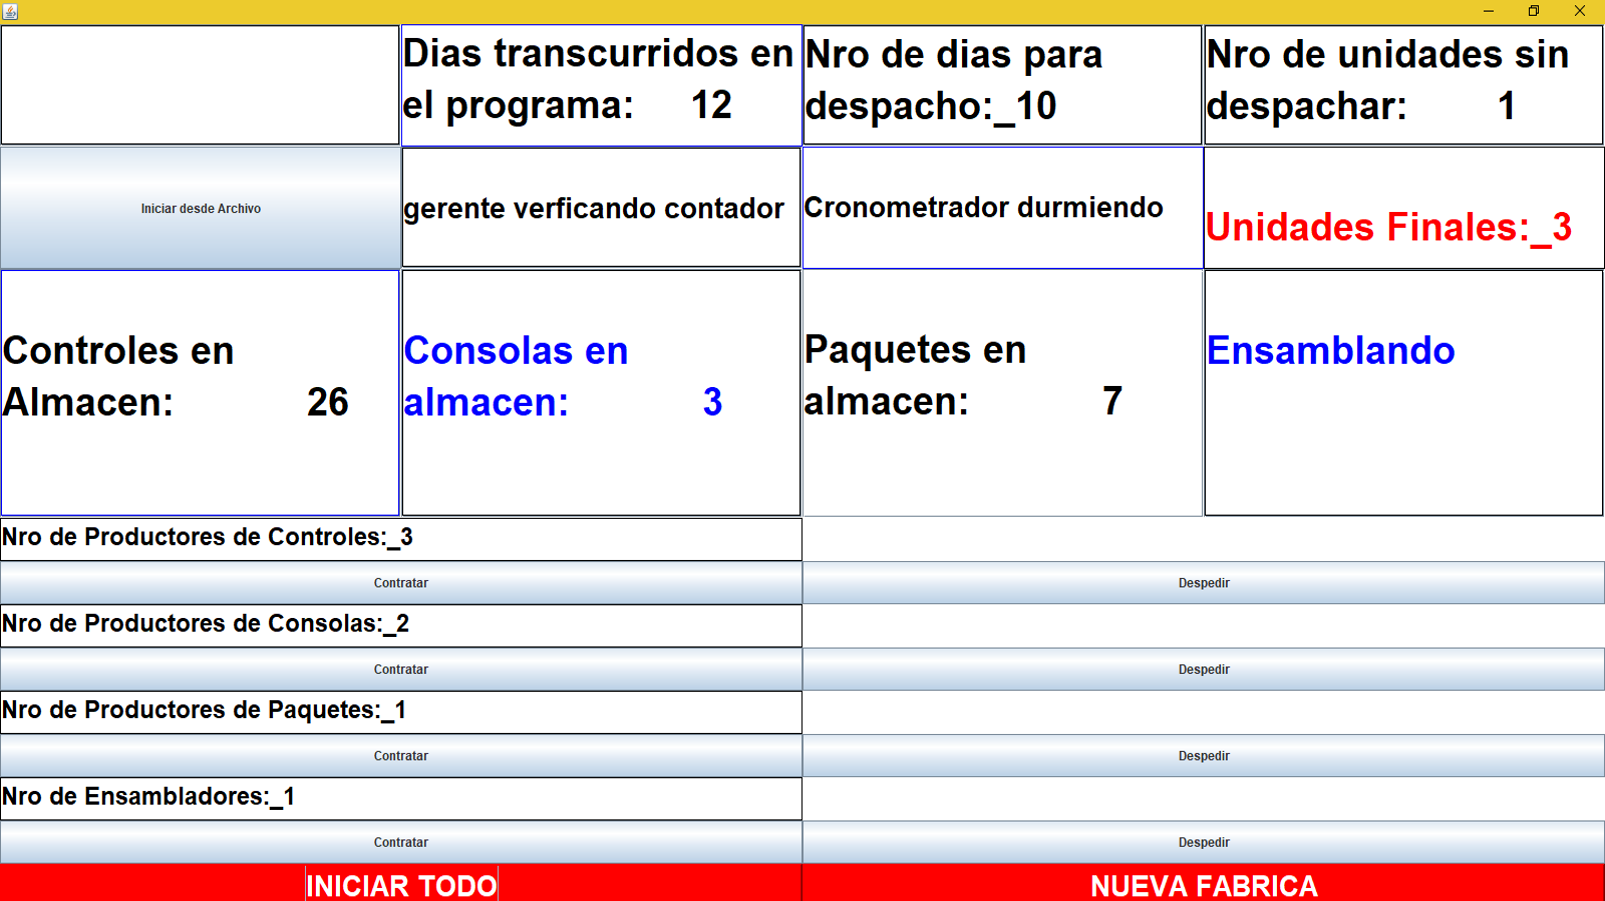This screenshot has height=901, width=1605.
Task: Click Despedir for Productores de Paquetes
Action: point(1204,756)
